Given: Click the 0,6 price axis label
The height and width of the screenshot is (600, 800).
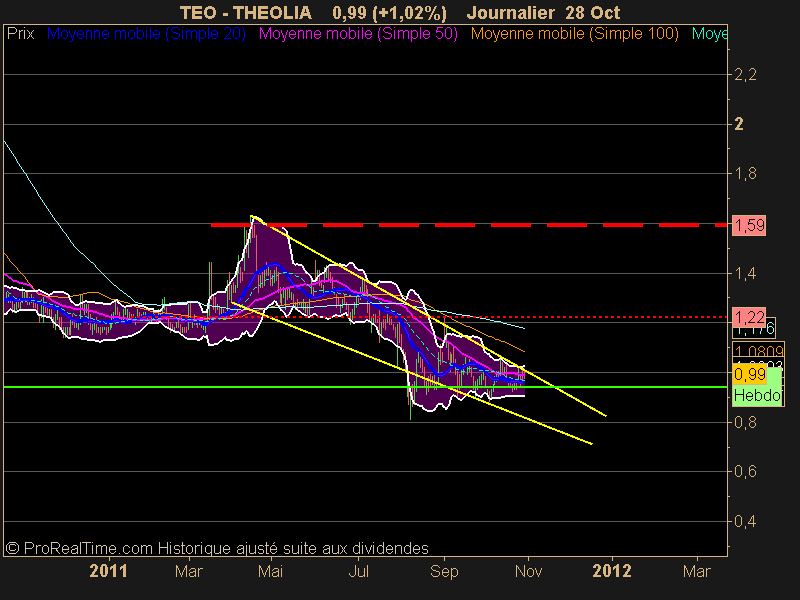Looking at the screenshot, I should pyautogui.click(x=745, y=471).
